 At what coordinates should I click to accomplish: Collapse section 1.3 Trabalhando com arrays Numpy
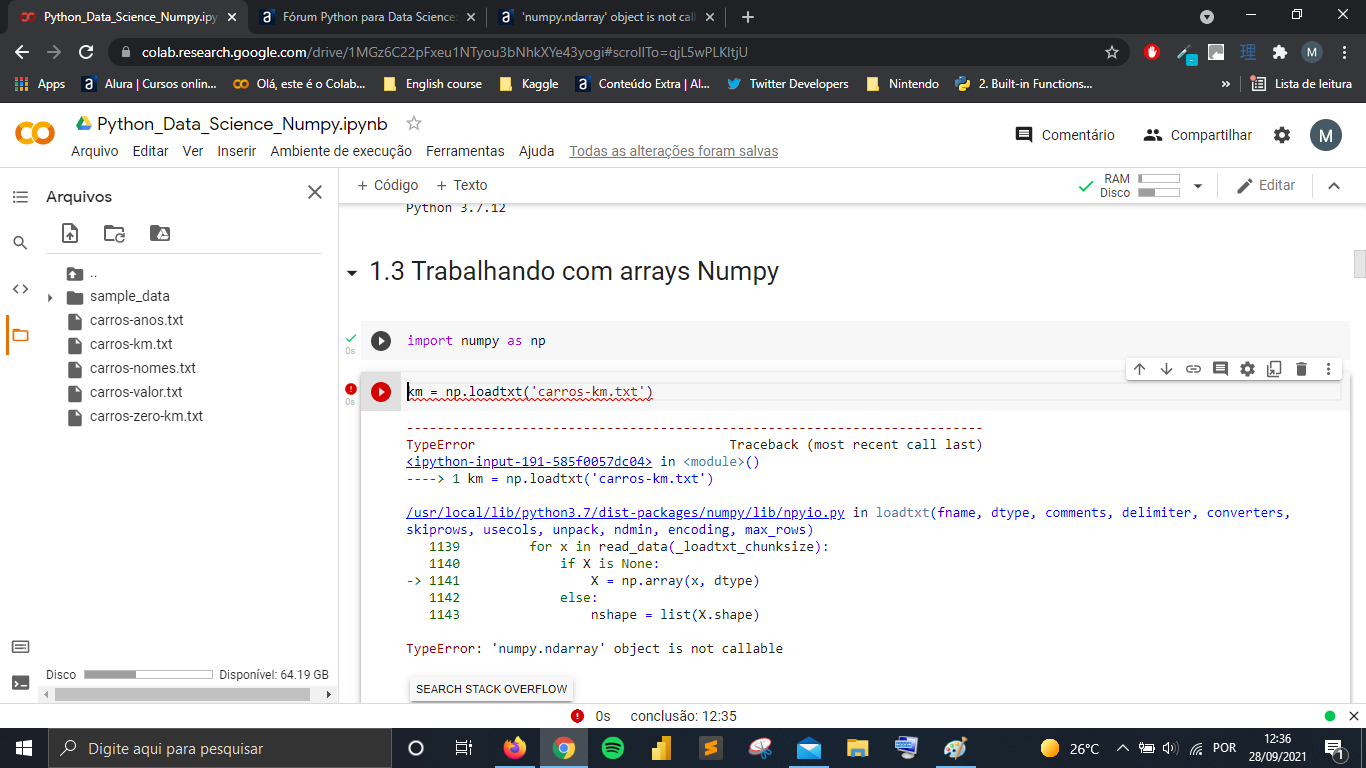(x=351, y=273)
